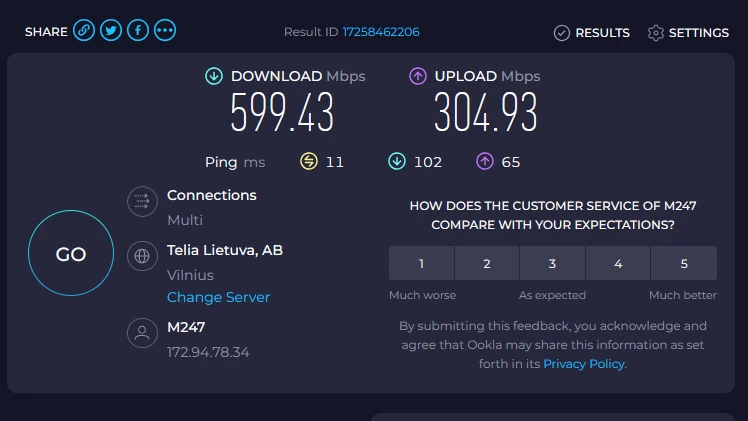Open result ID 17258462206 link
Image resolution: width=748 pixels, height=421 pixels.
tap(381, 32)
